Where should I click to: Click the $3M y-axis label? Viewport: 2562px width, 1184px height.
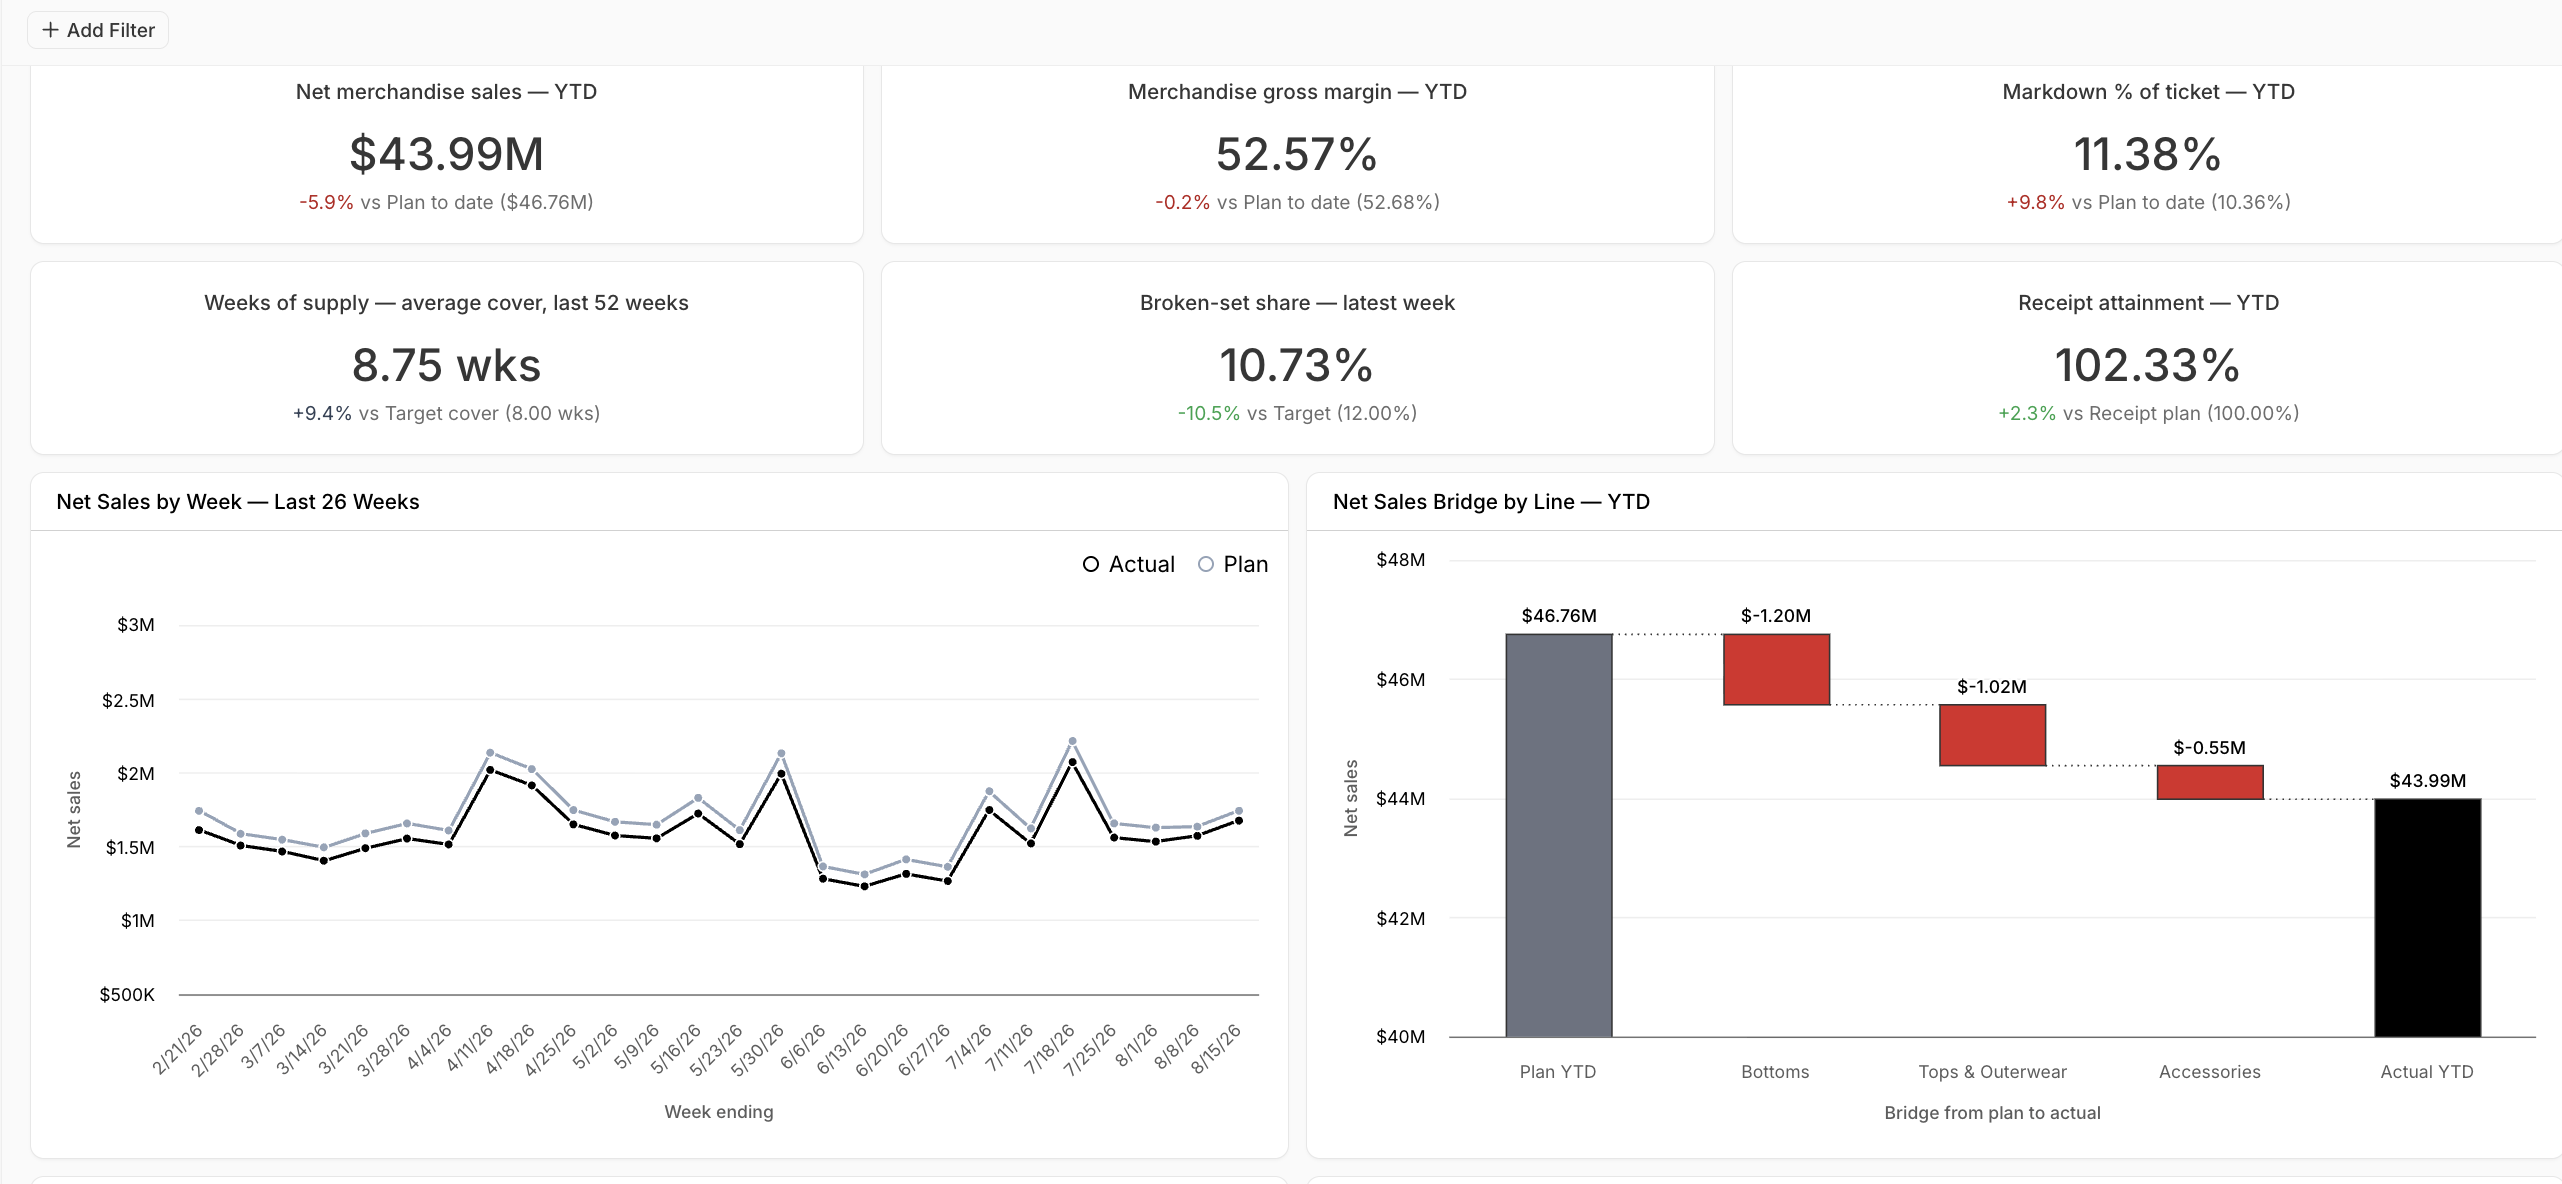(136, 625)
